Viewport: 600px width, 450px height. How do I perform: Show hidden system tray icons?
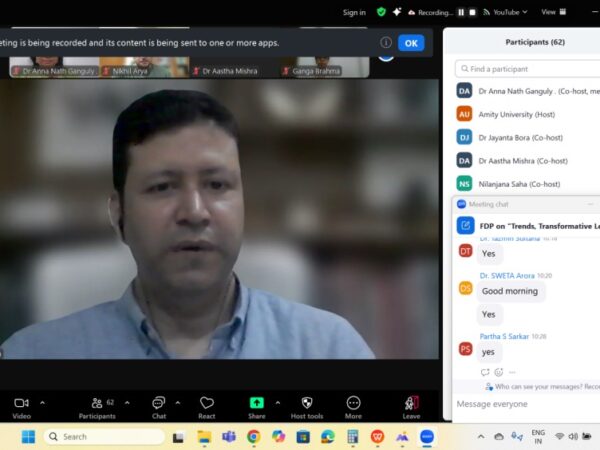coord(481,437)
